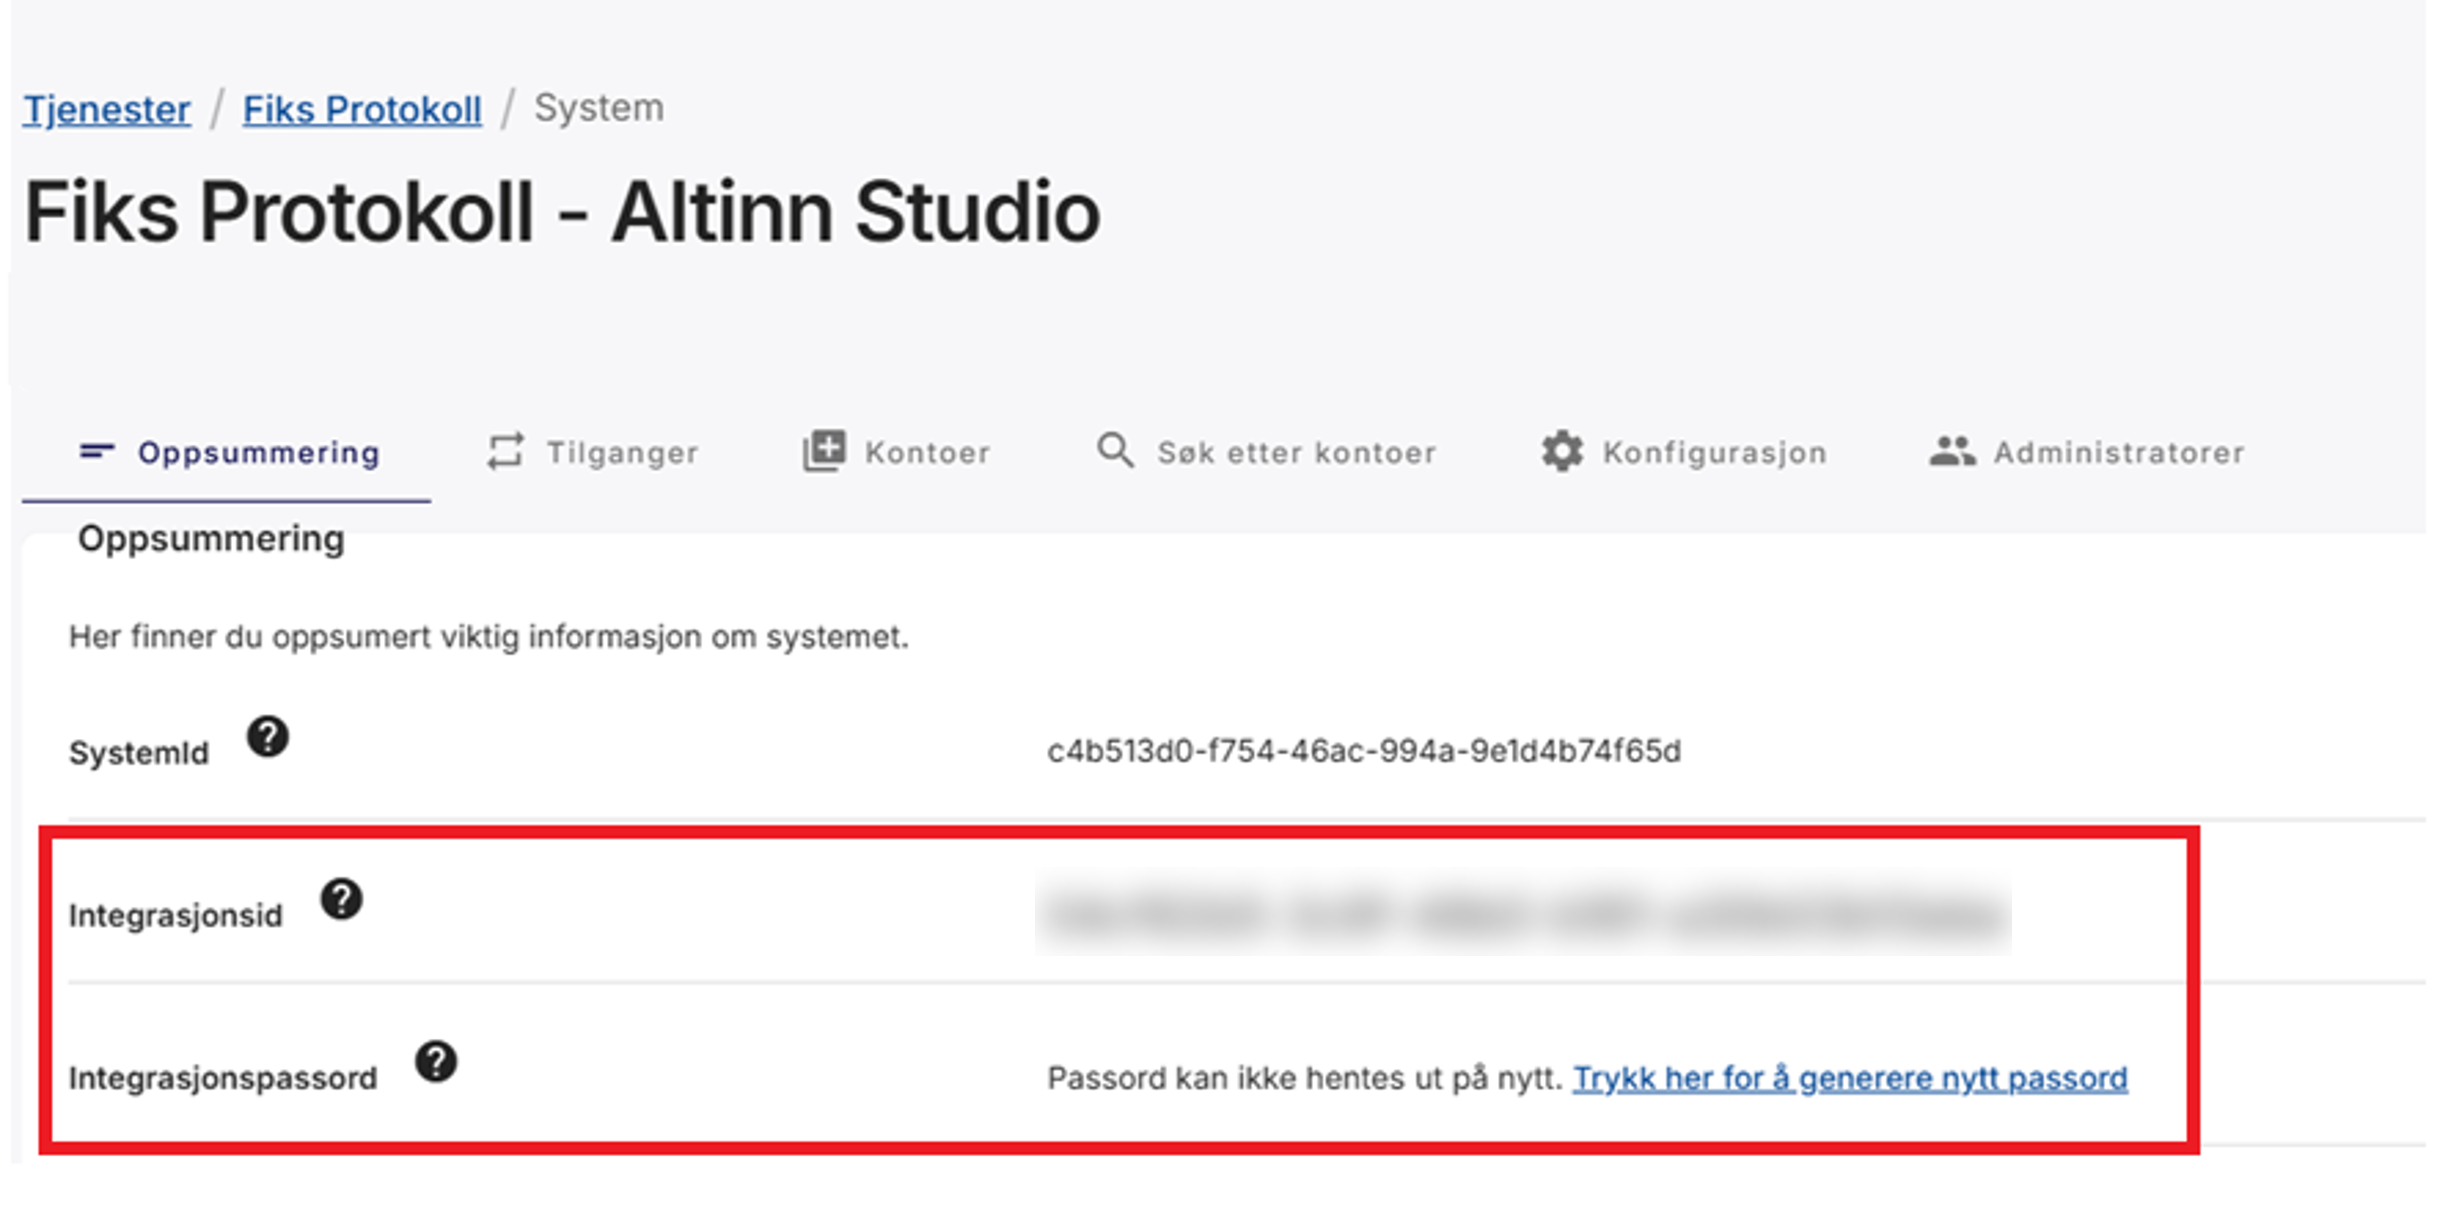Click the Kontoer add-card icon

tap(824, 450)
